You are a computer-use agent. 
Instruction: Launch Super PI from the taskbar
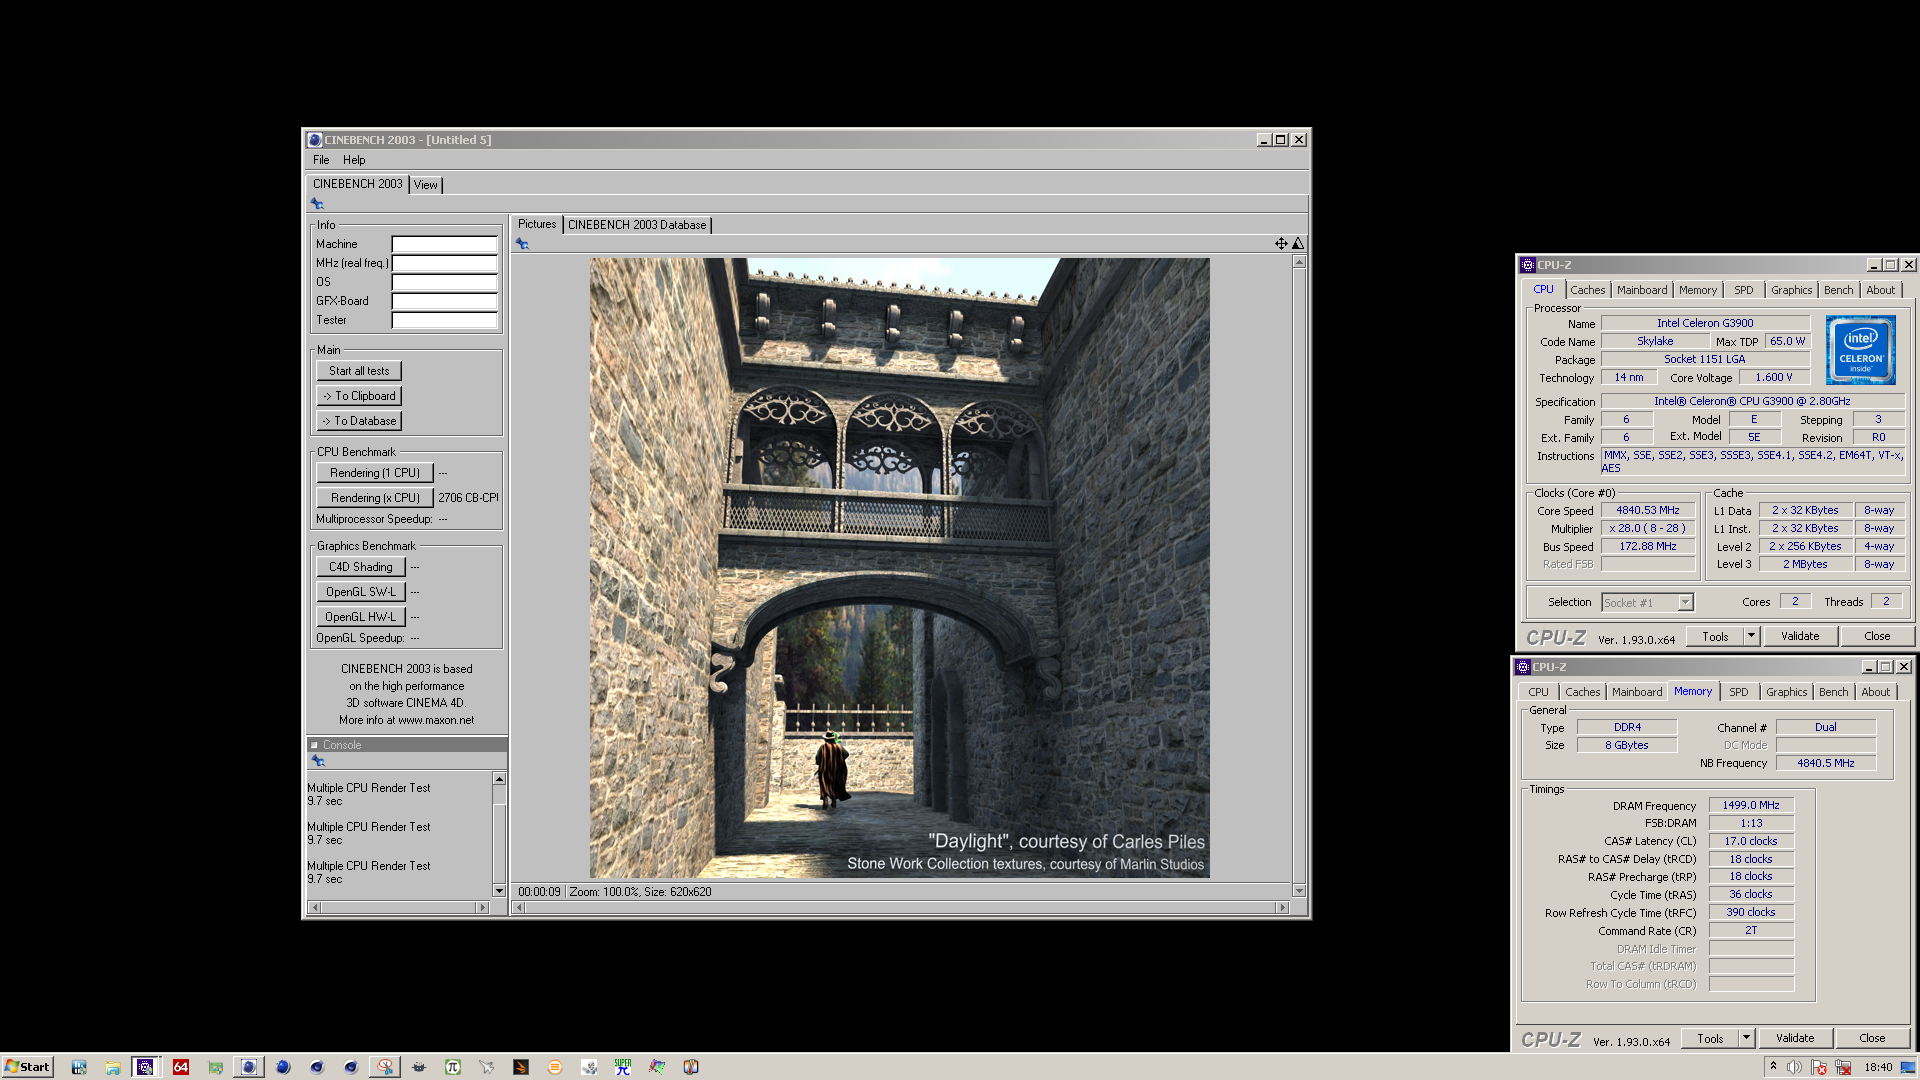tap(623, 1067)
